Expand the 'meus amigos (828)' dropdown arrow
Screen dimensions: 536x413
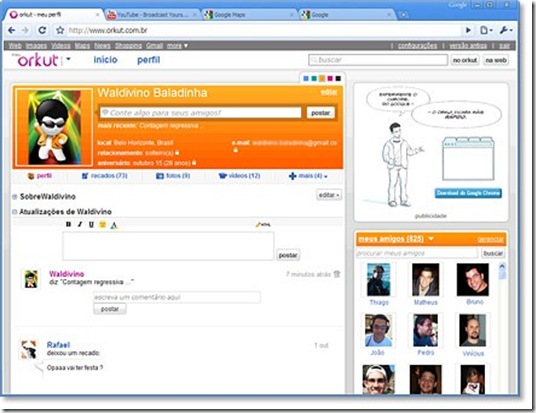click(x=431, y=238)
